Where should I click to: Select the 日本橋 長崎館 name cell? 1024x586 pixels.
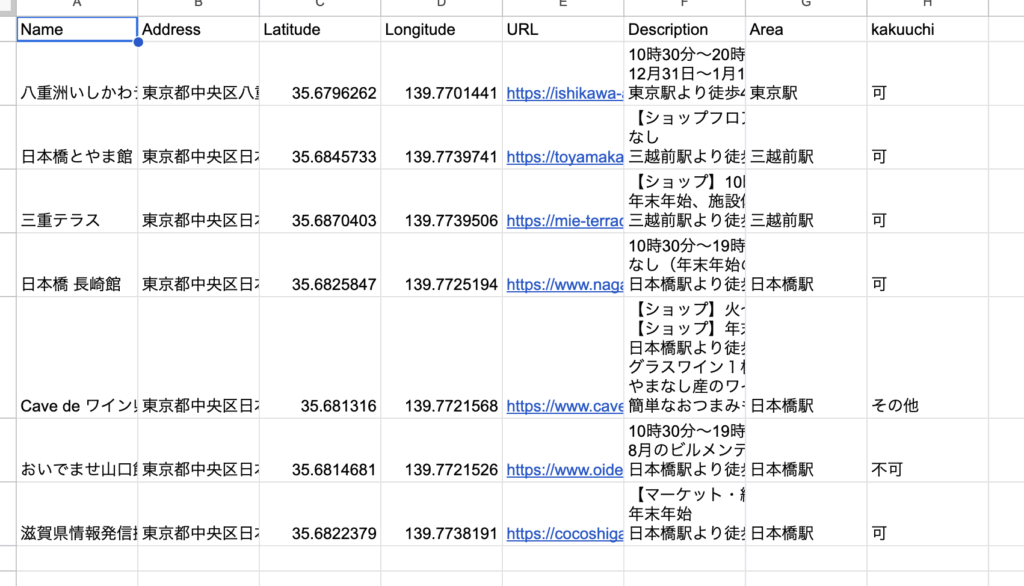[77, 285]
